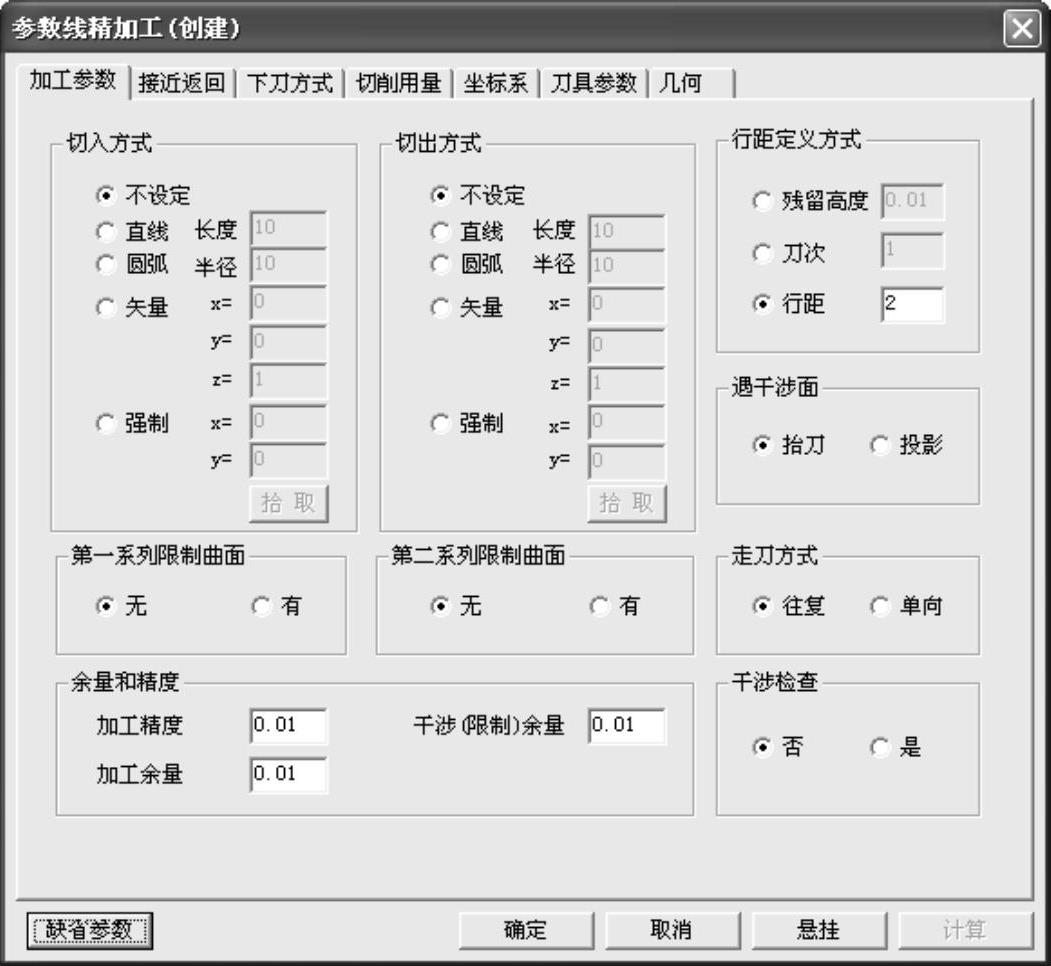
Task: Choose 残留高度 row spacing option
Action: point(762,202)
